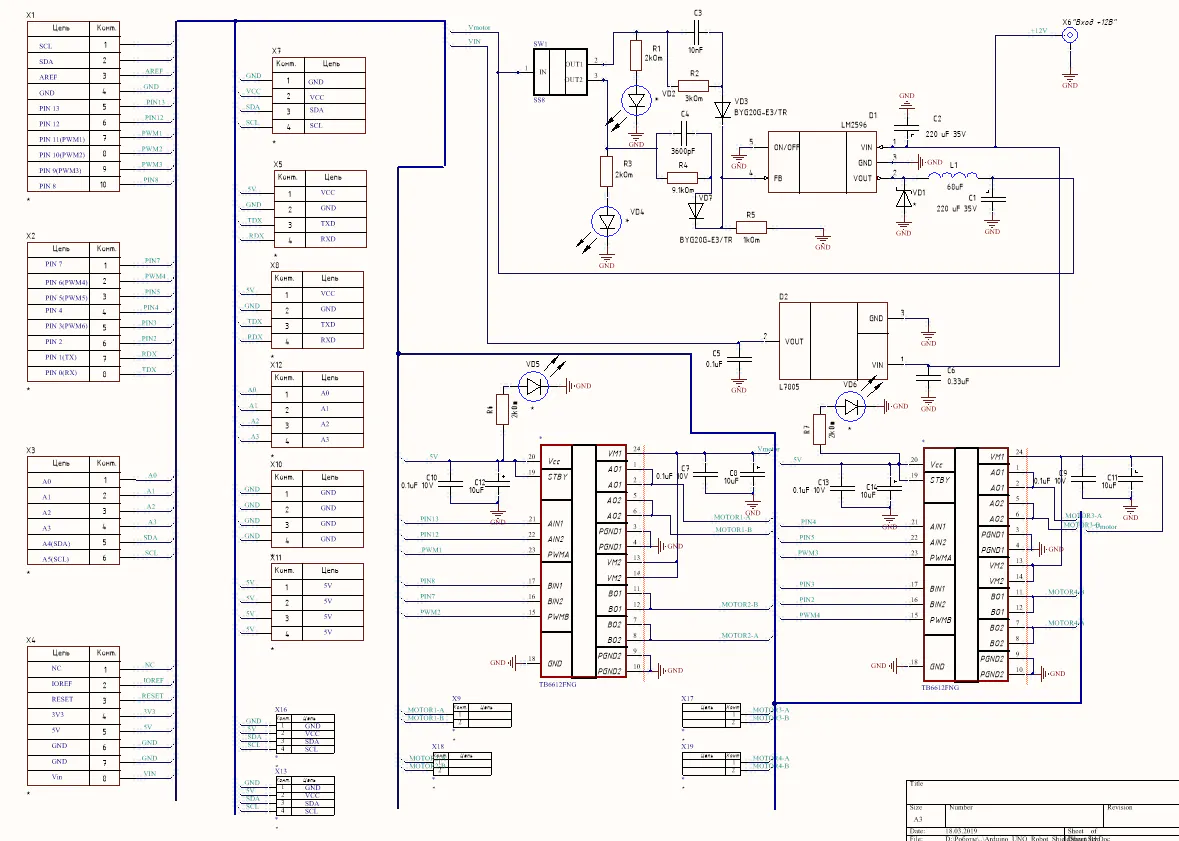Click the Vmotor net label at top
Image resolution: width=1179 pixels, height=841 pixels.
tap(479, 28)
